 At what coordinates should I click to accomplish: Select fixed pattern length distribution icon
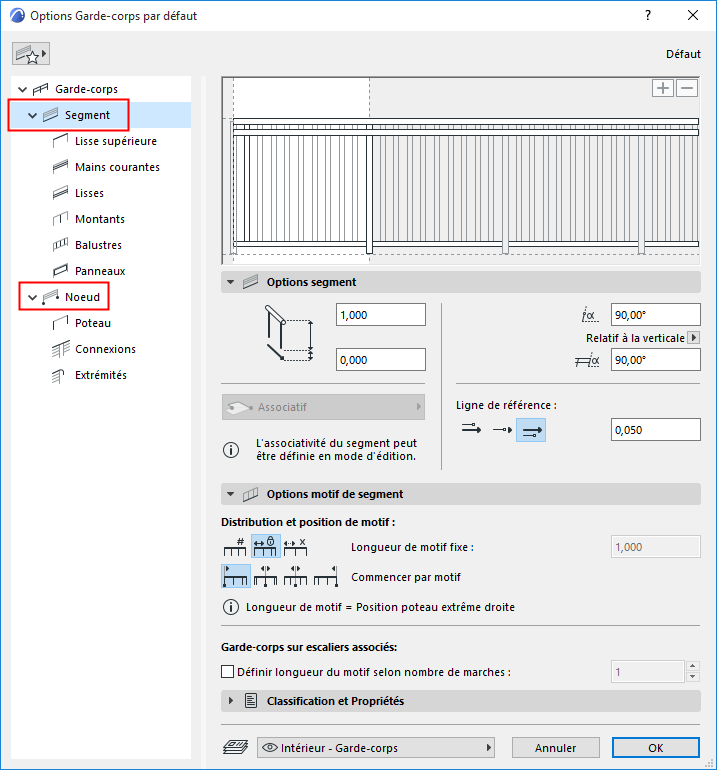[266, 547]
